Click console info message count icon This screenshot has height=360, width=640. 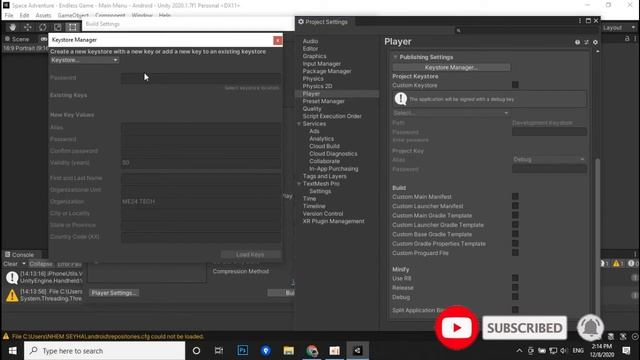pyautogui.click(x=604, y=264)
